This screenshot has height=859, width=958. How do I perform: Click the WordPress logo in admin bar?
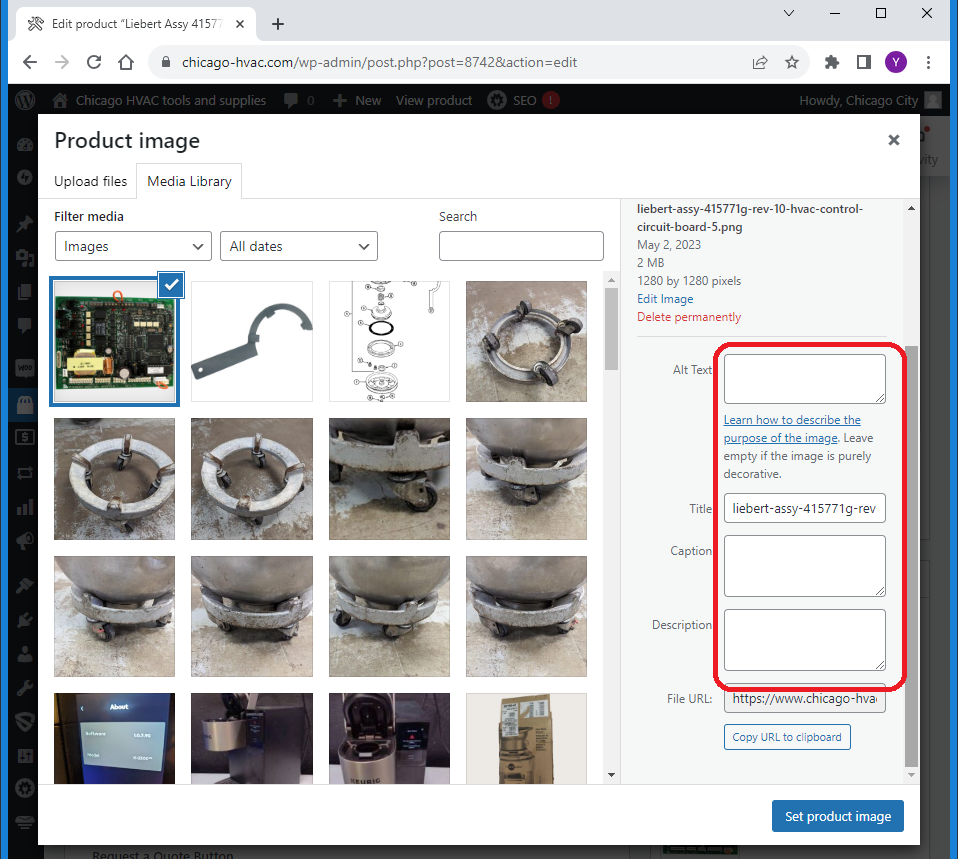tap(25, 100)
